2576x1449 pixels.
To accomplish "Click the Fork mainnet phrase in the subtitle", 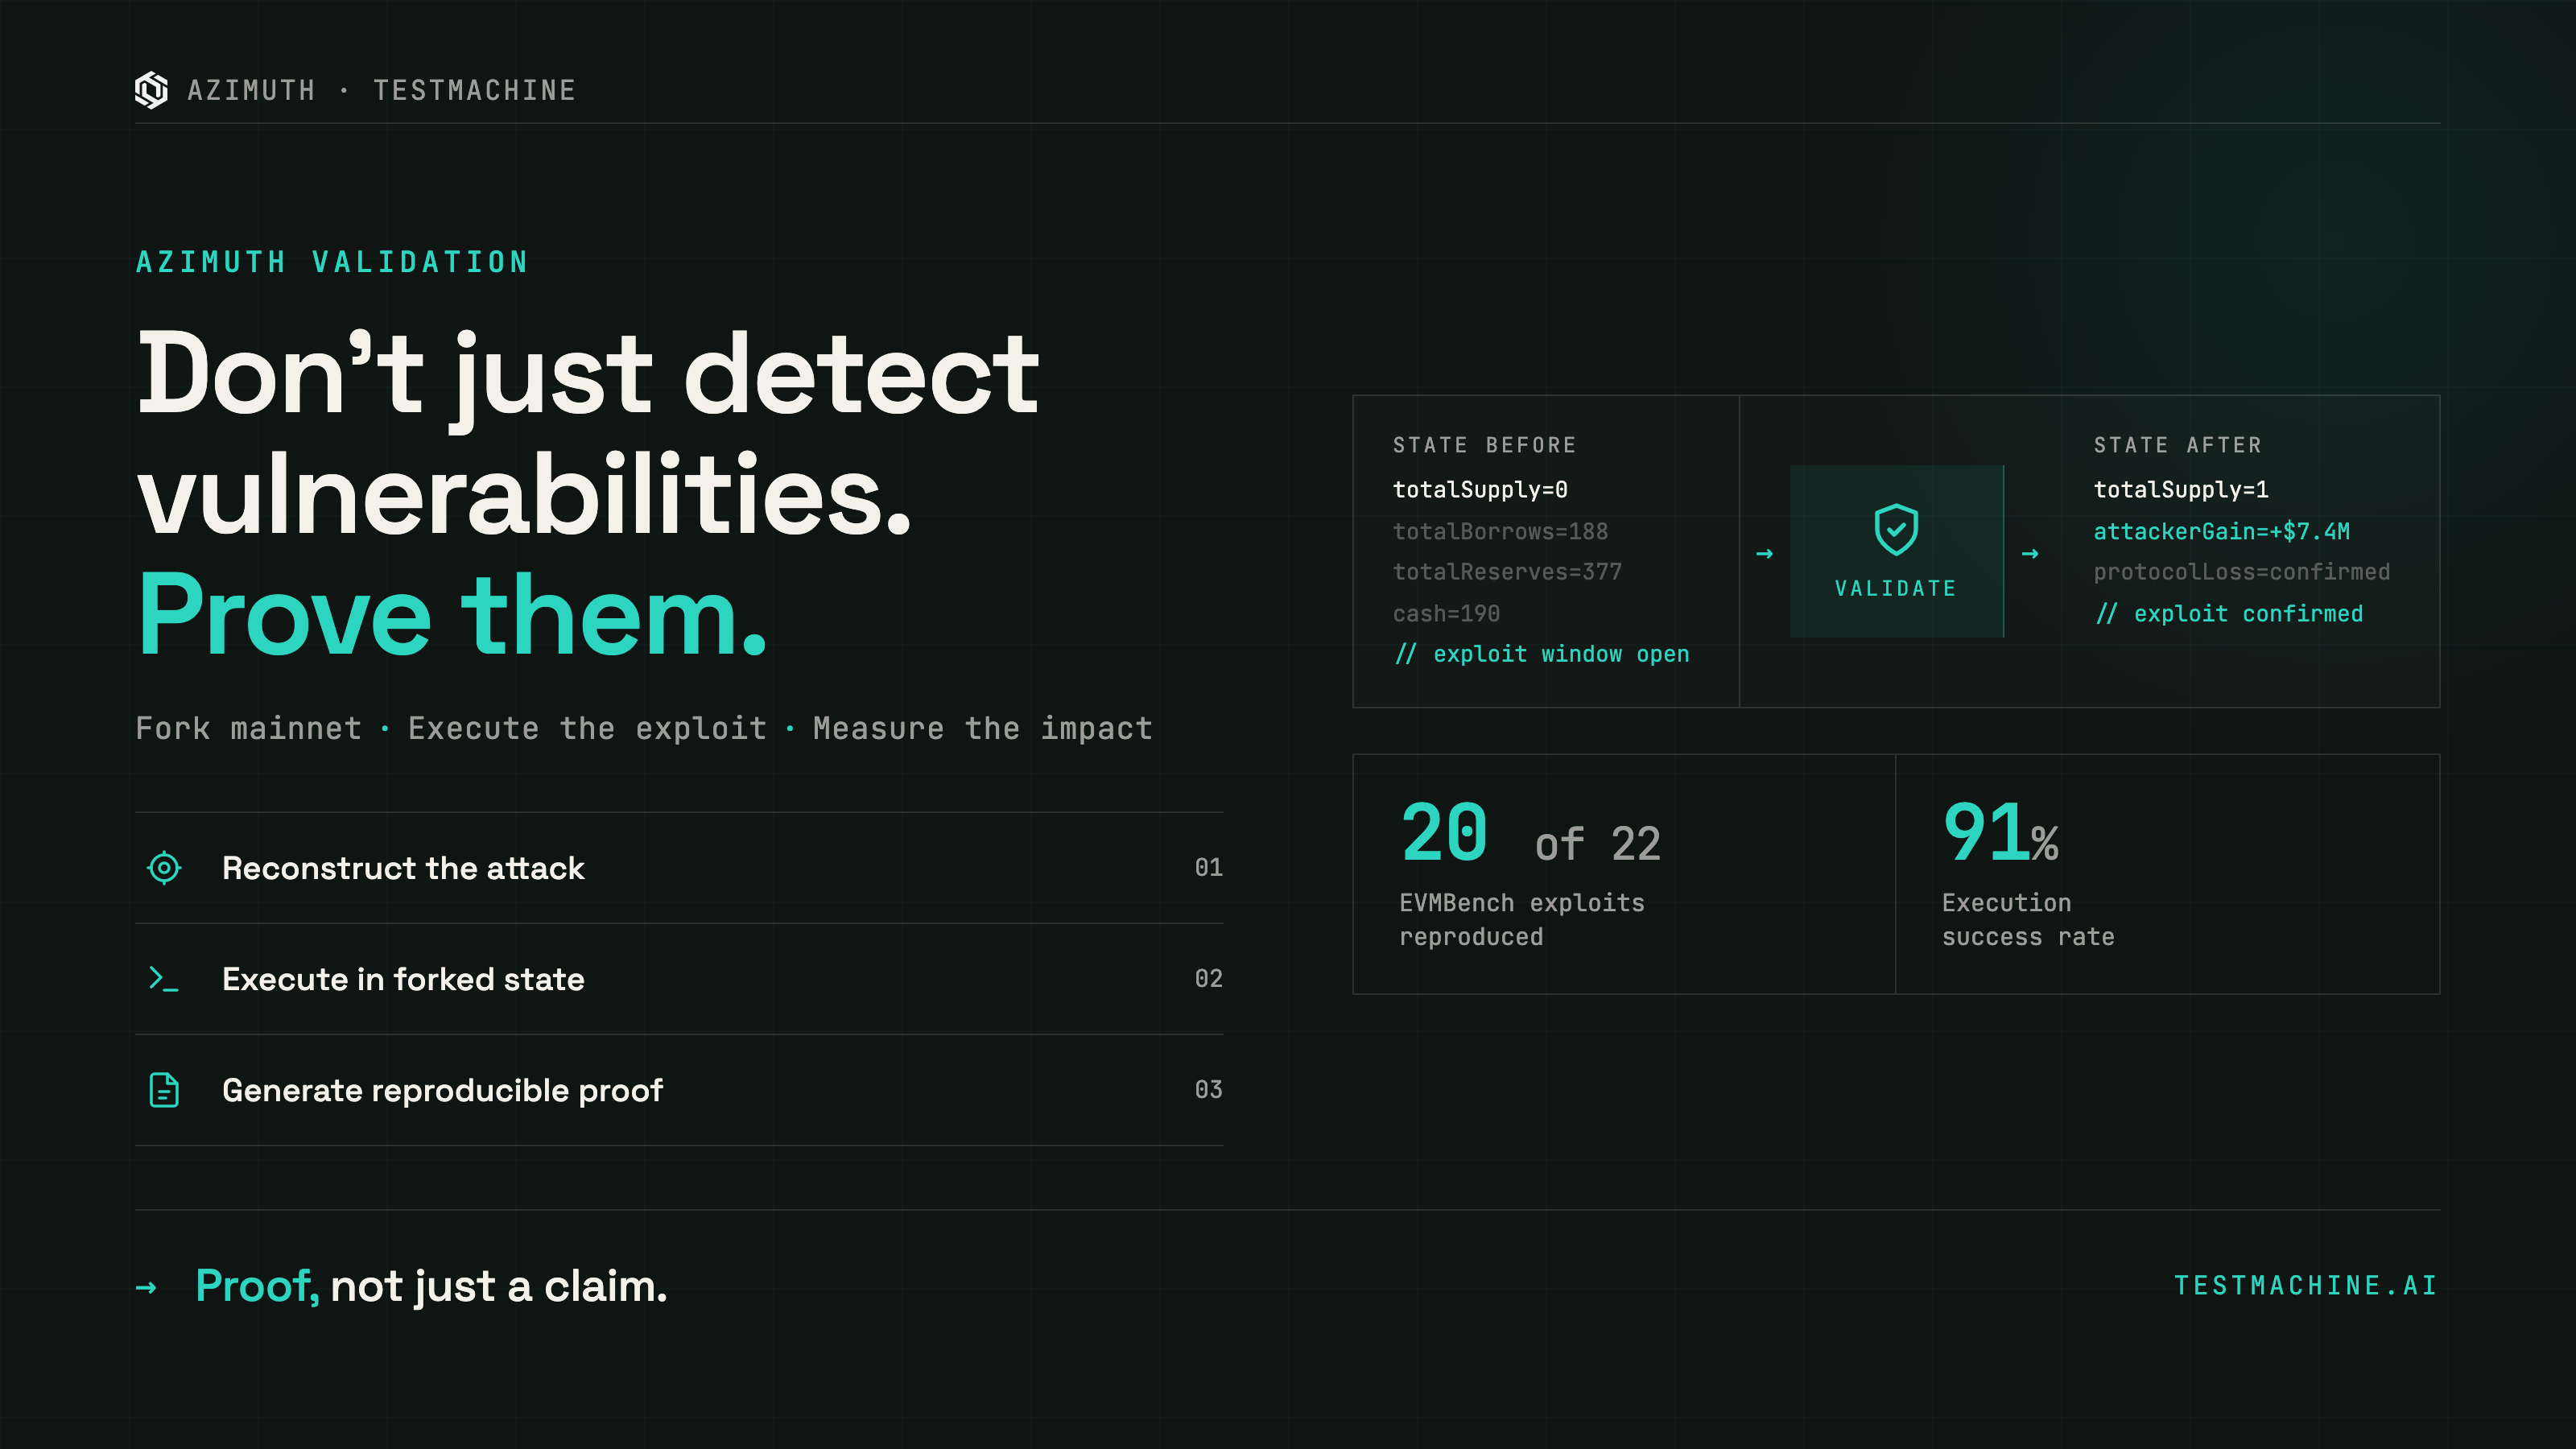I will coord(248,729).
